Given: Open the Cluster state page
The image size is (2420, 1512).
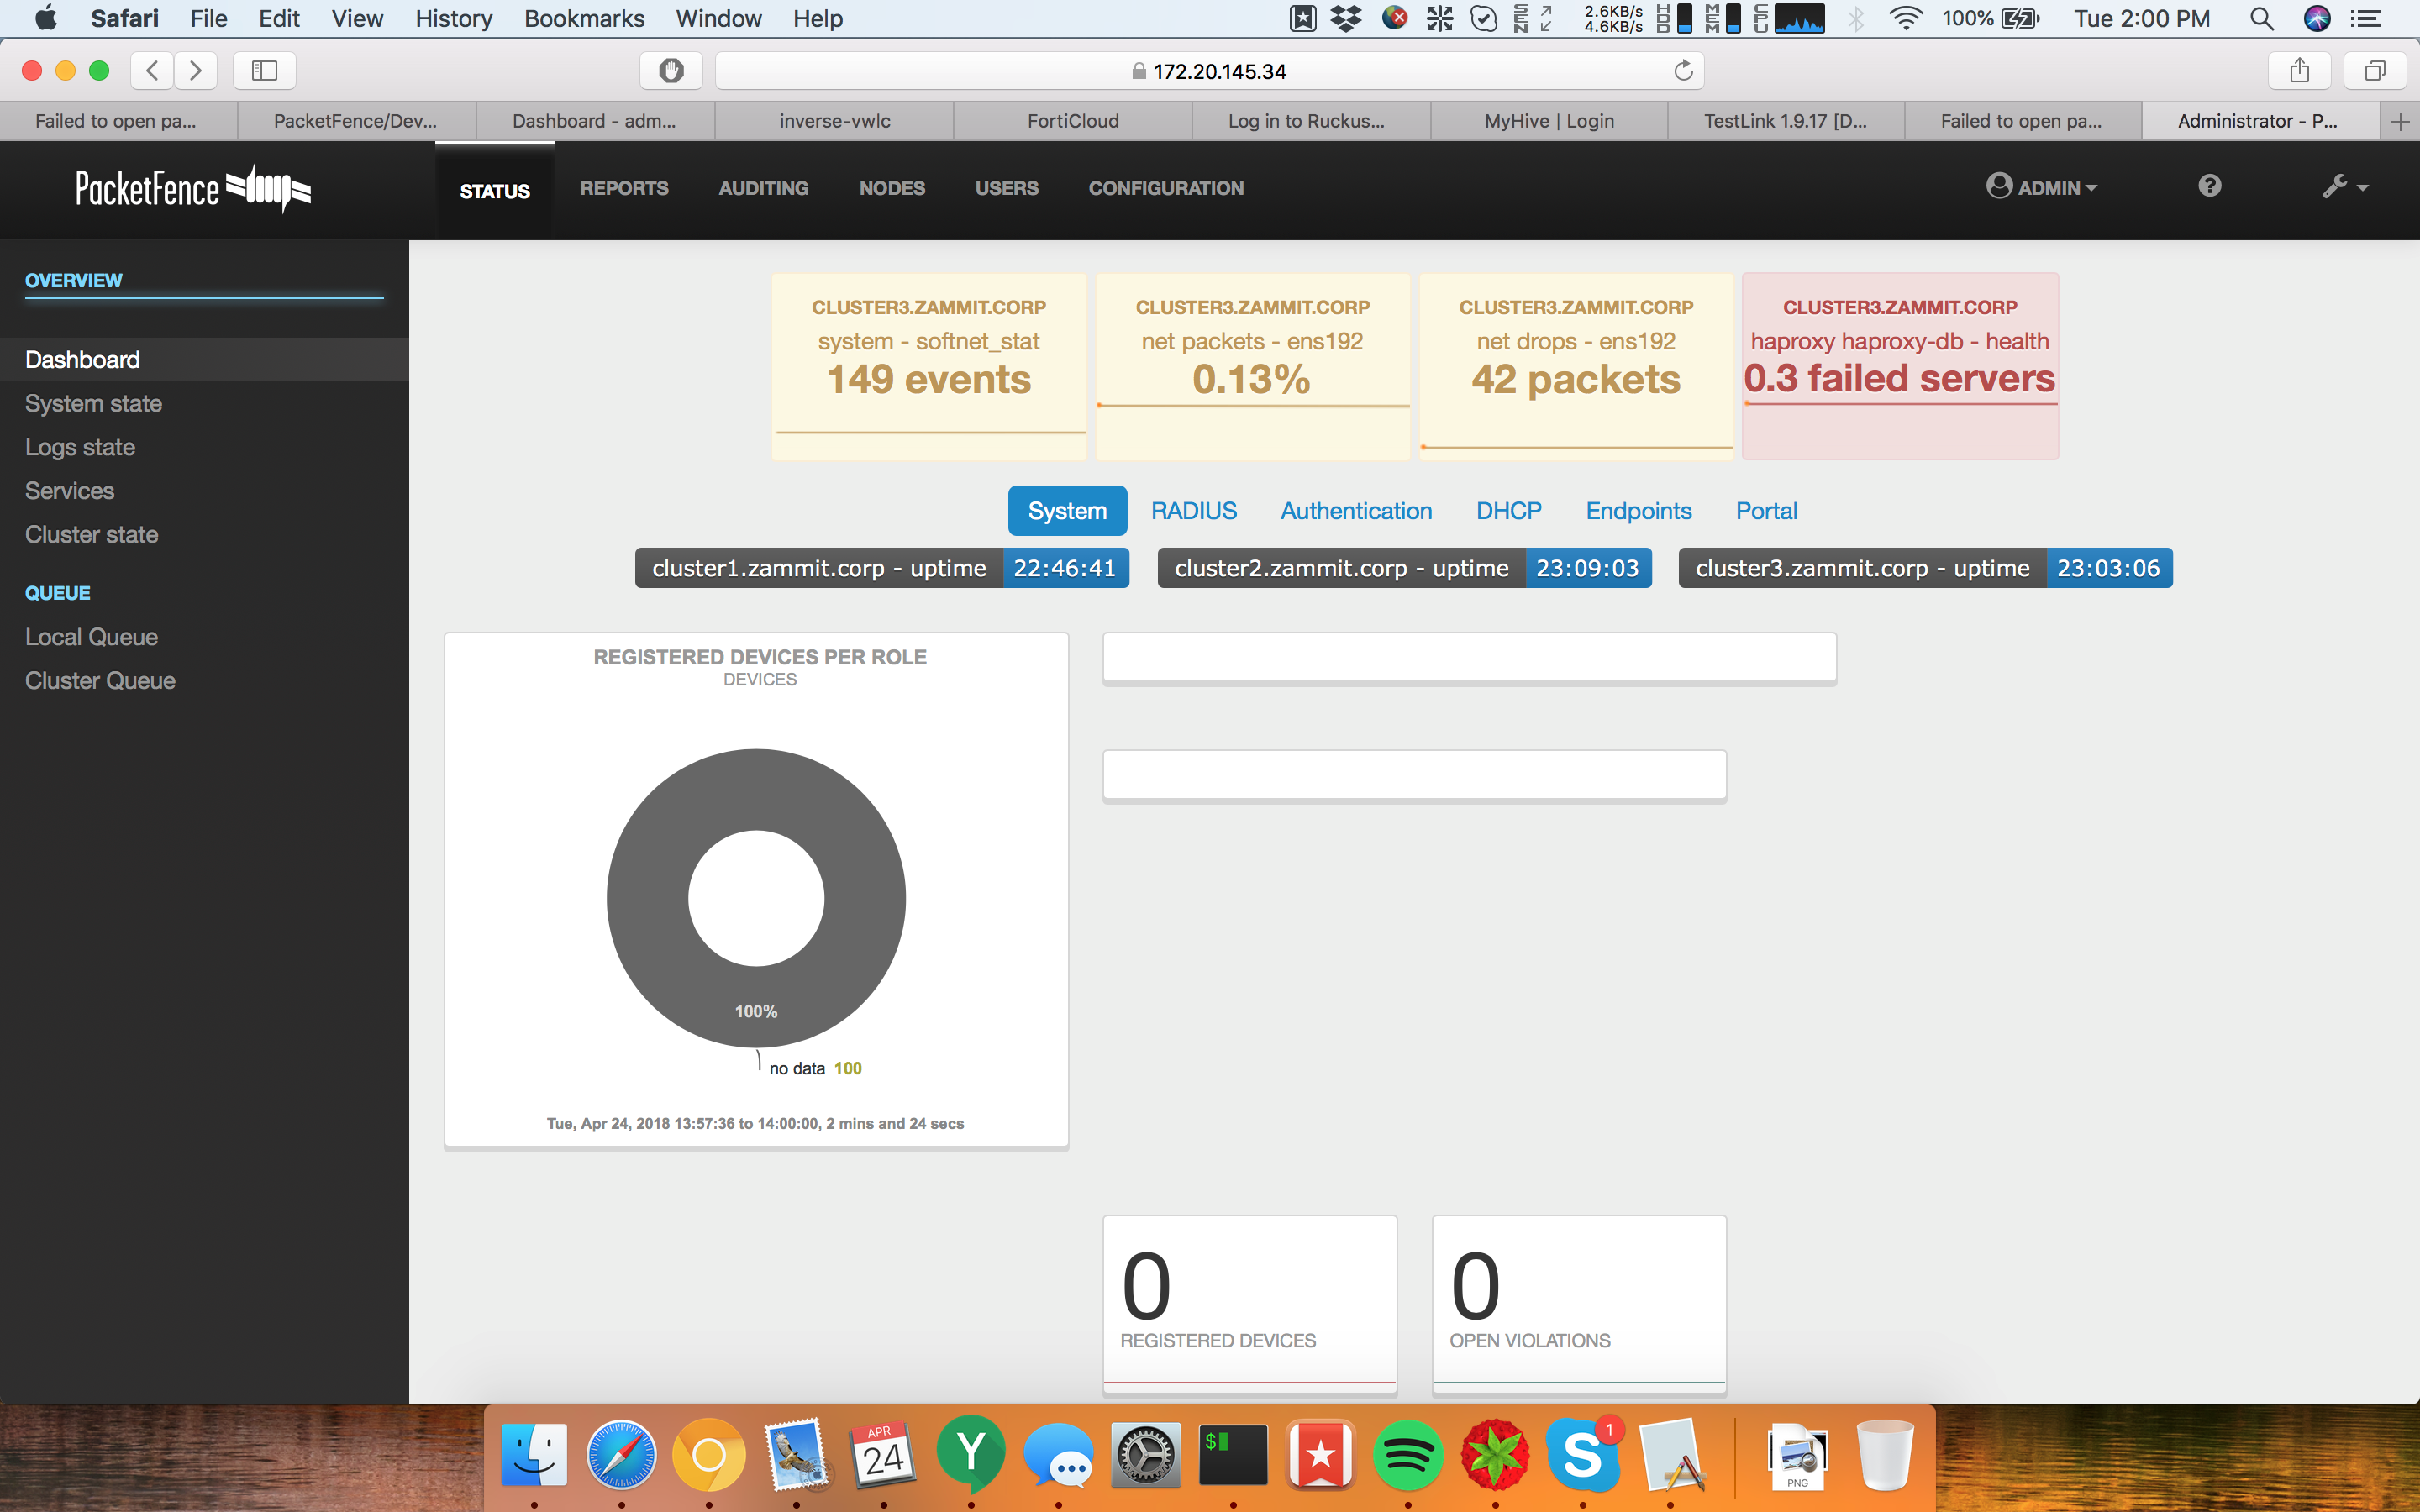Looking at the screenshot, I should (x=91, y=534).
